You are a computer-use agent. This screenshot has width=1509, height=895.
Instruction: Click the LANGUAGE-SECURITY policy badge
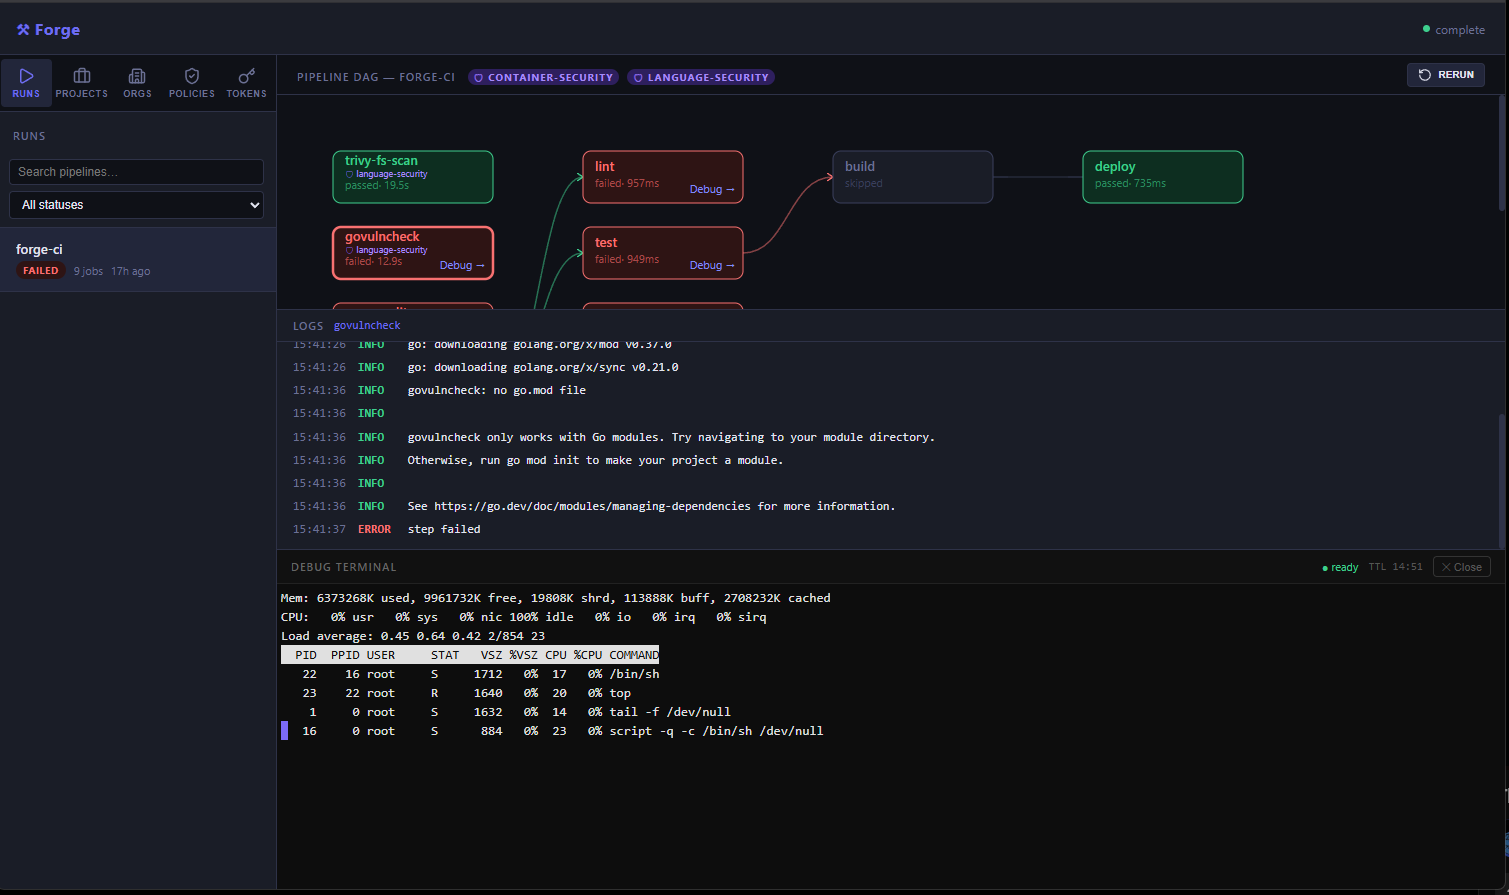[x=701, y=77]
